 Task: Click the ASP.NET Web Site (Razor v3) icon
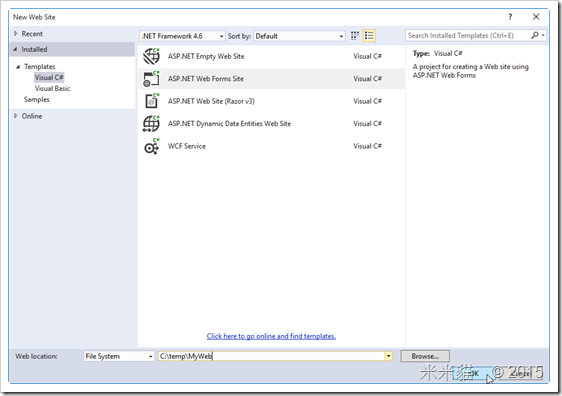point(151,101)
